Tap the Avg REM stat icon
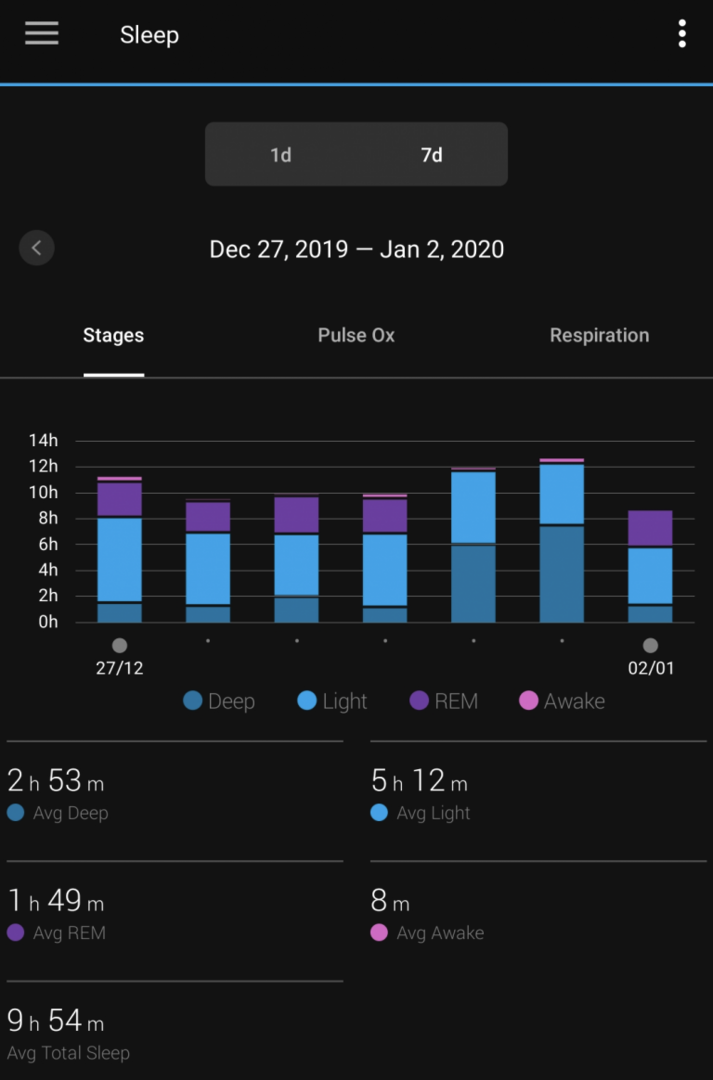This screenshot has height=1080, width=713. click(x=16, y=933)
